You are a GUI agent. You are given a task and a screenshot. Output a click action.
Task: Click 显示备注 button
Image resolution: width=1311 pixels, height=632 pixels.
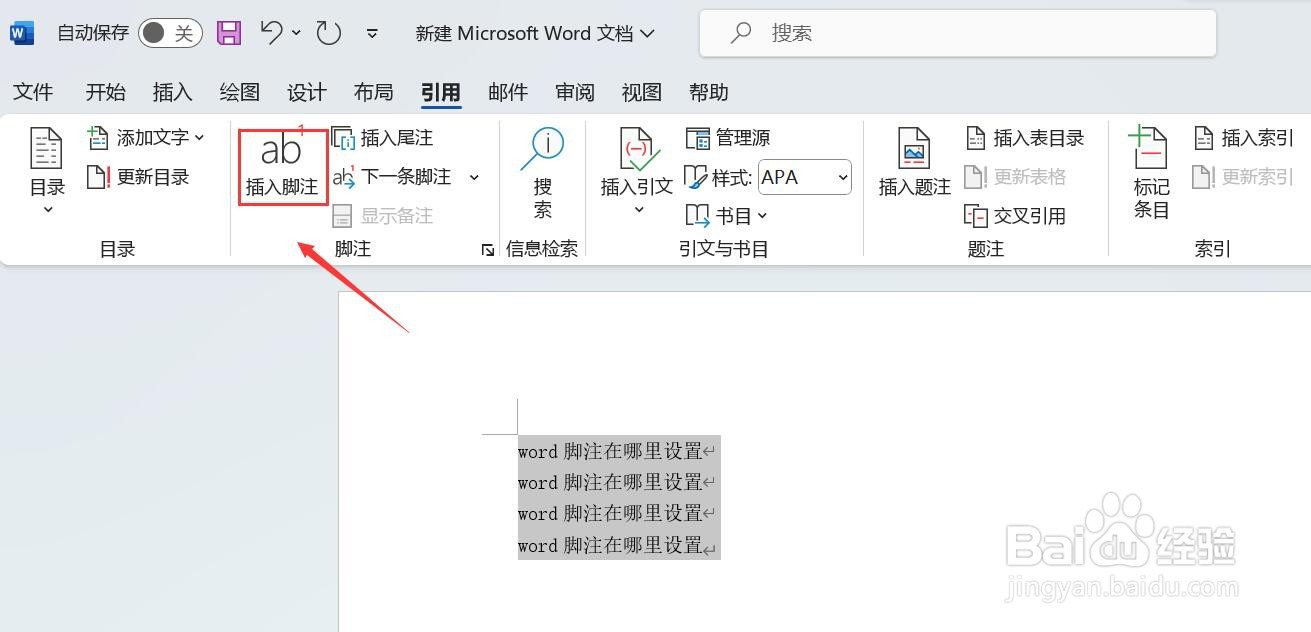coord(382,216)
